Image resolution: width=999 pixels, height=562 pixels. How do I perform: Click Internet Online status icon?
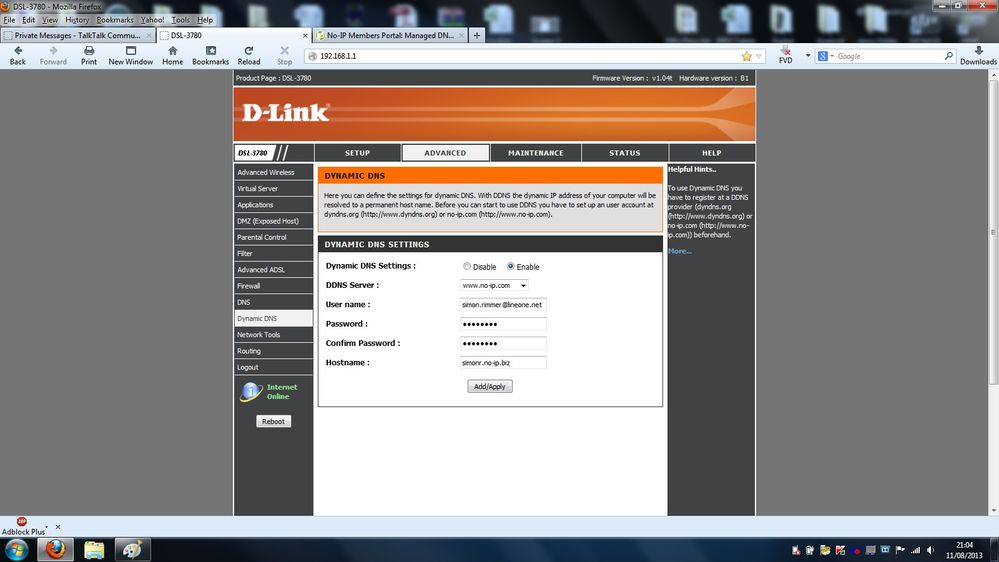251,392
